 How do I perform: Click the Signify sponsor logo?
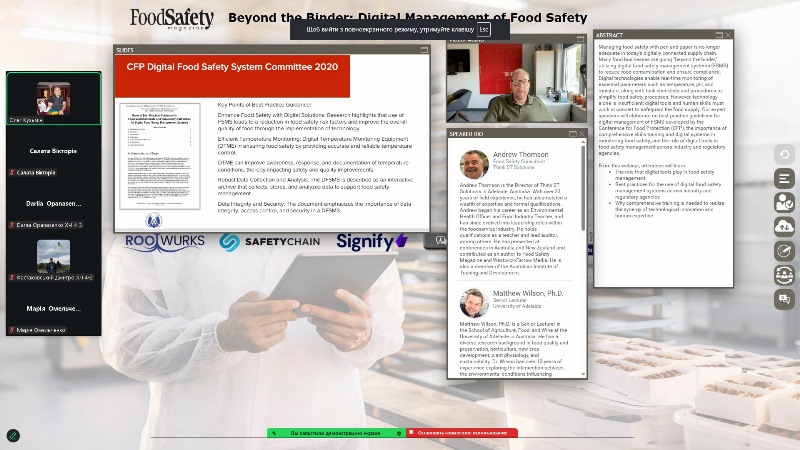point(372,241)
